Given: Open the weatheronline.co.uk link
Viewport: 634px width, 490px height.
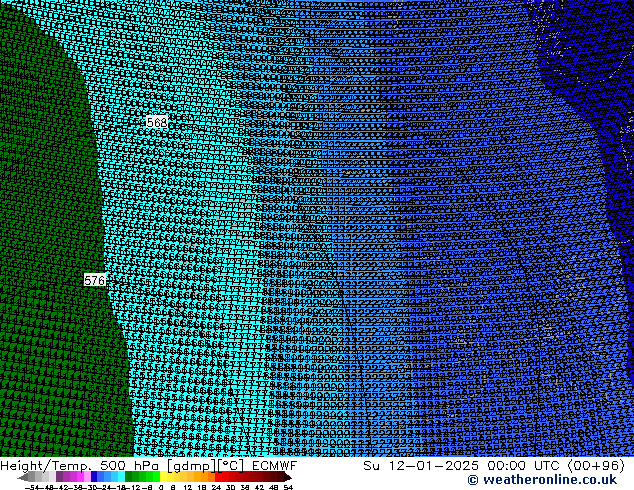Looking at the screenshot, I should (542, 480).
